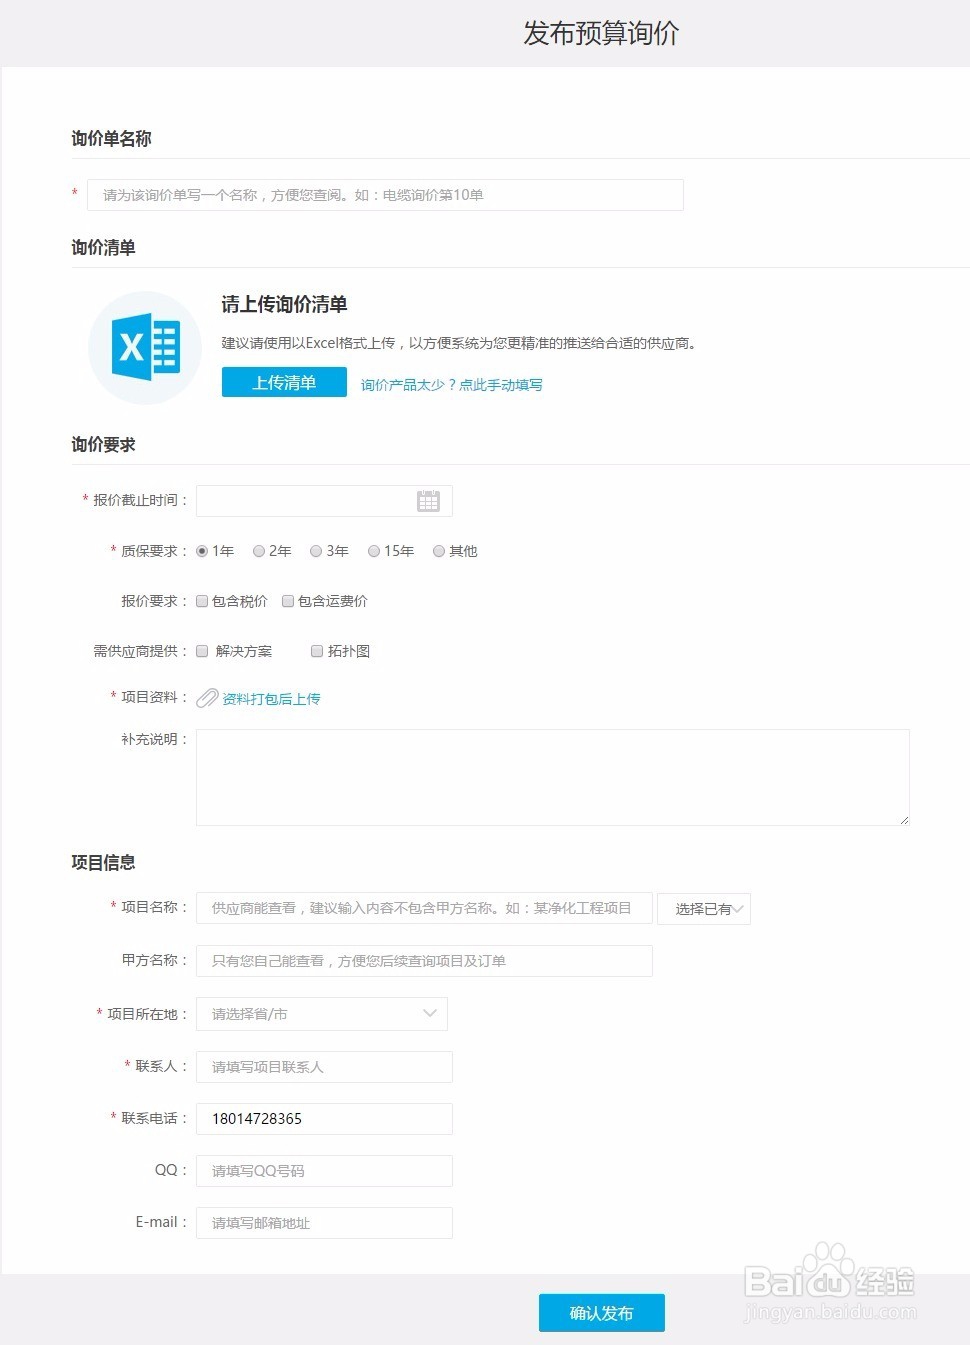This screenshot has height=1345, width=970.
Task: Click the 报价截止时间 date input
Action: tap(324, 501)
